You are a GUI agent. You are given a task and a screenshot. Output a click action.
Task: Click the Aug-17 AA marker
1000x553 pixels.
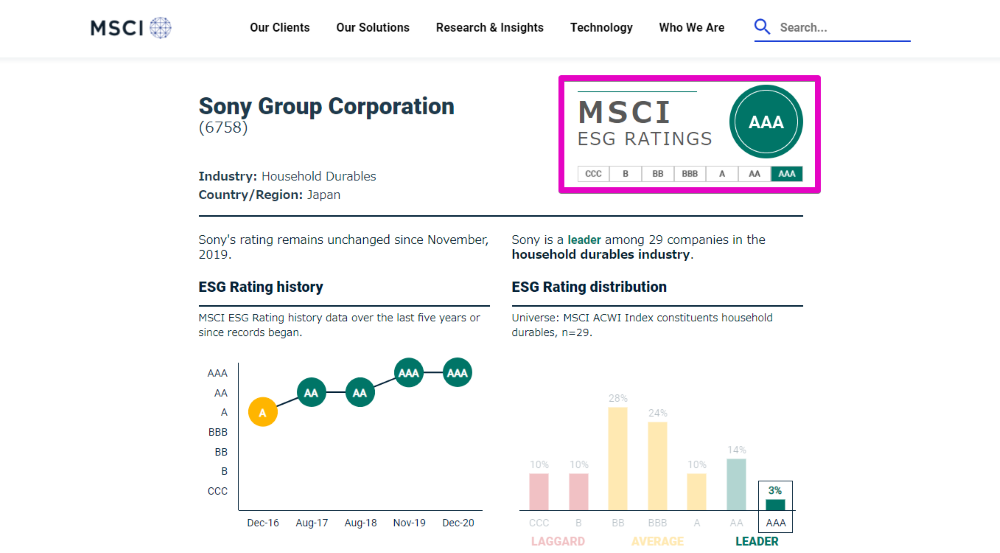311,392
